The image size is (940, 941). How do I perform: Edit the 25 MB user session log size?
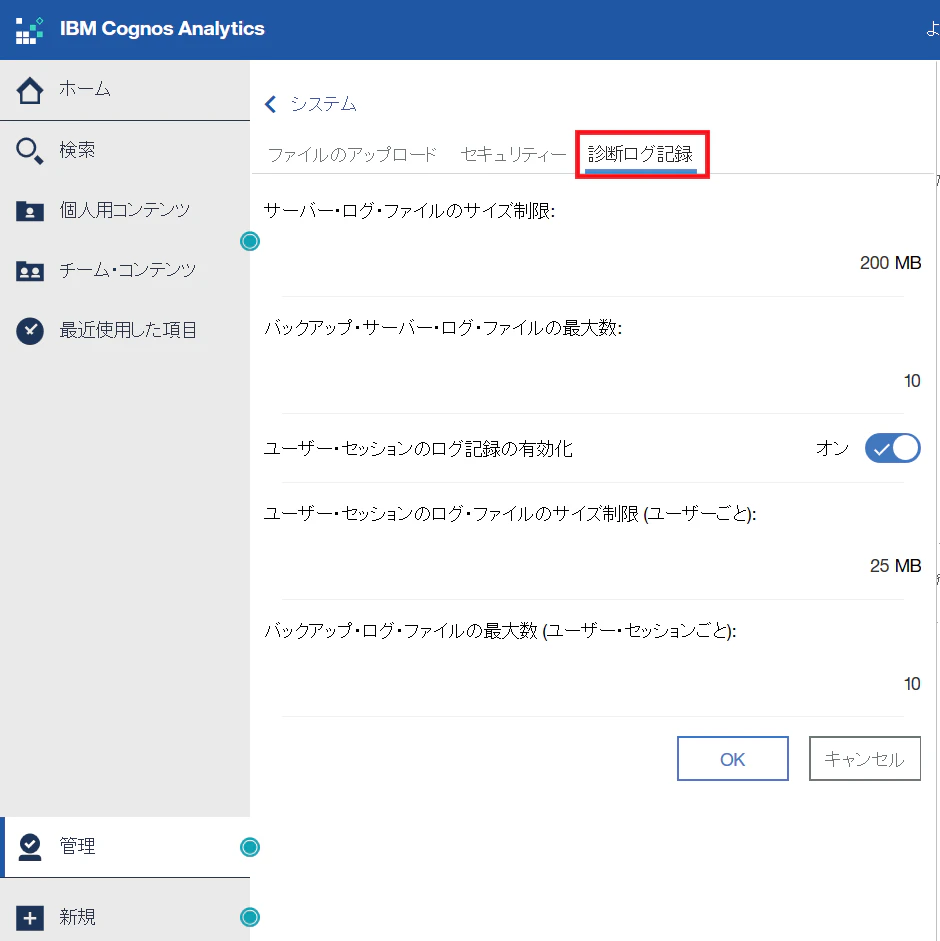[x=895, y=566]
